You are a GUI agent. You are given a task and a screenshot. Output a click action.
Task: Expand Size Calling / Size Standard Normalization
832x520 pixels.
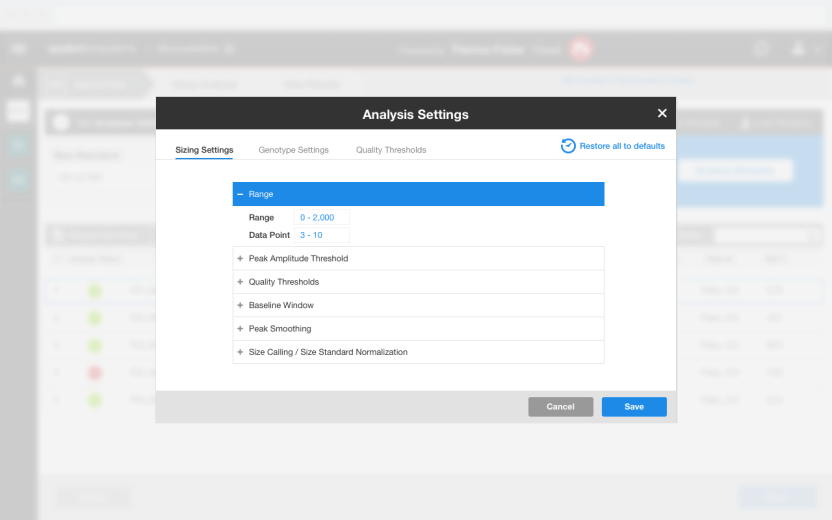(x=418, y=352)
